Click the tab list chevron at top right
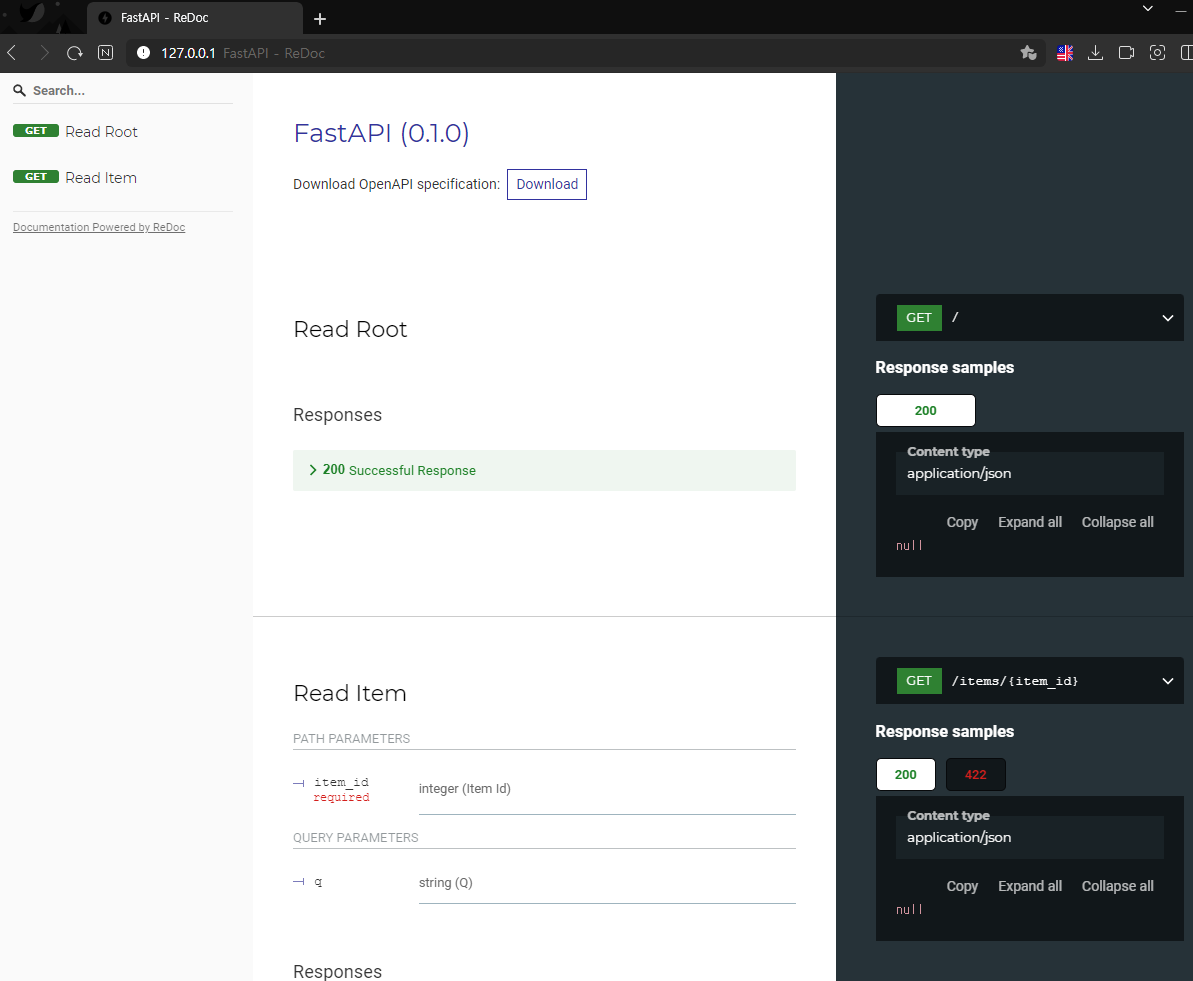 [x=1147, y=8]
